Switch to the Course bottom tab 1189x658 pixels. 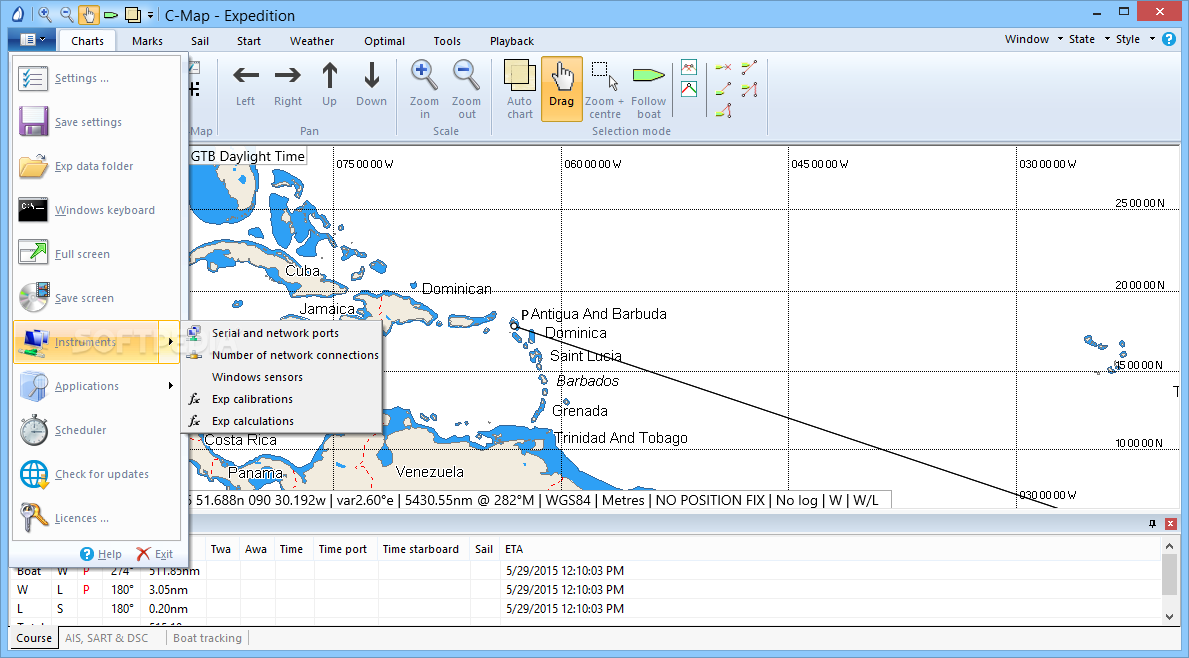(x=34, y=638)
